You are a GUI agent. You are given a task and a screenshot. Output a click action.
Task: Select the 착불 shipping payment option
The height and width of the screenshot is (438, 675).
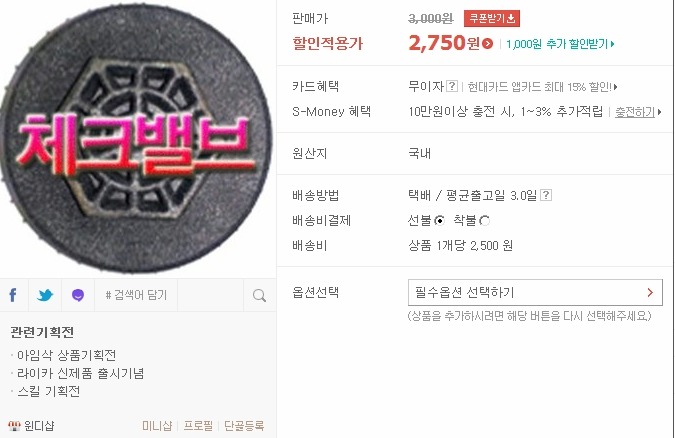485,221
